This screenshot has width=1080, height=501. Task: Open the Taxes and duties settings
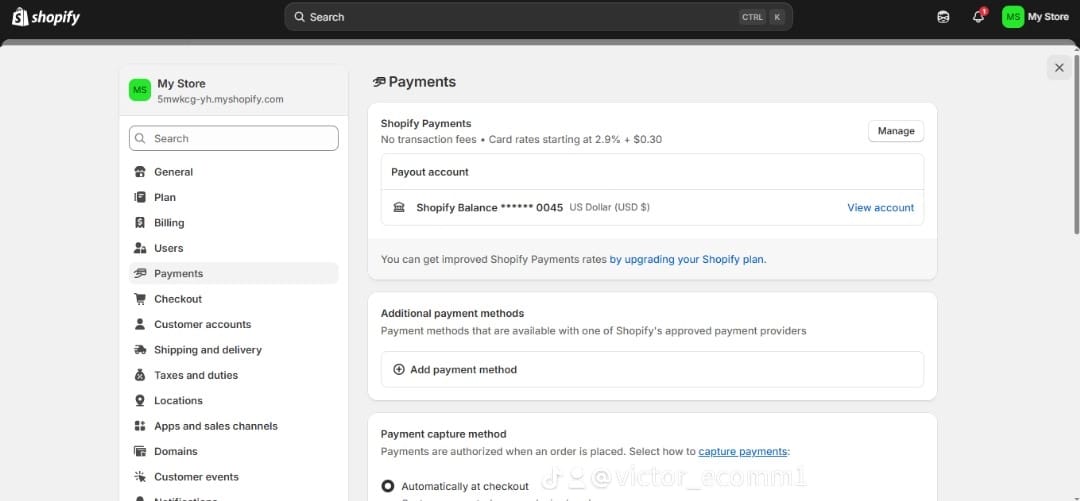point(233,375)
